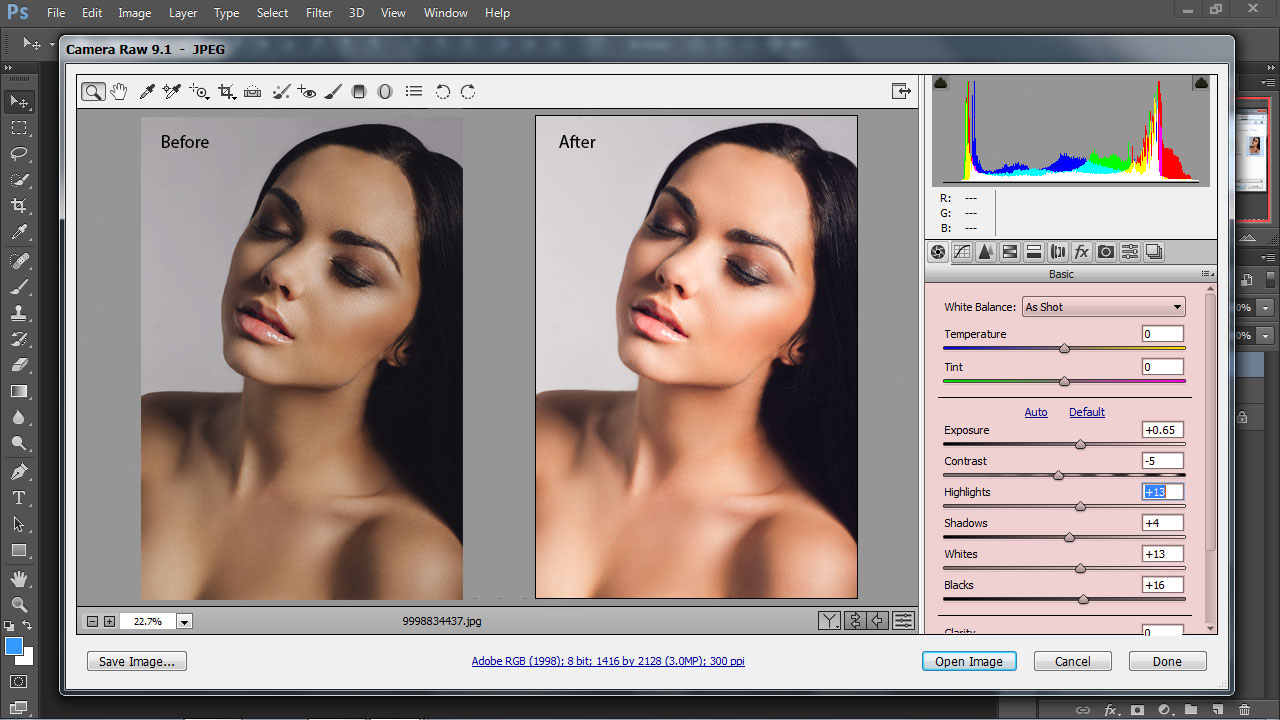Click the Spot Removal tool
1280x720 pixels.
tap(281, 92)
